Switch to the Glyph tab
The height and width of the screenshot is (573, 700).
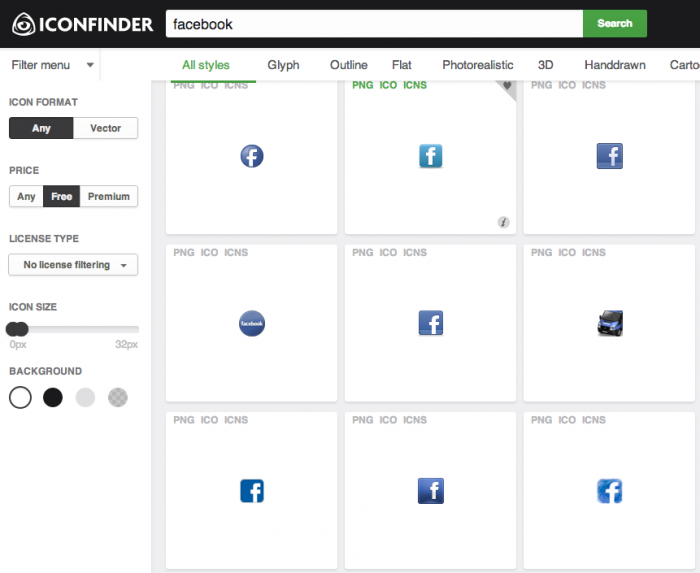point(283,65)
